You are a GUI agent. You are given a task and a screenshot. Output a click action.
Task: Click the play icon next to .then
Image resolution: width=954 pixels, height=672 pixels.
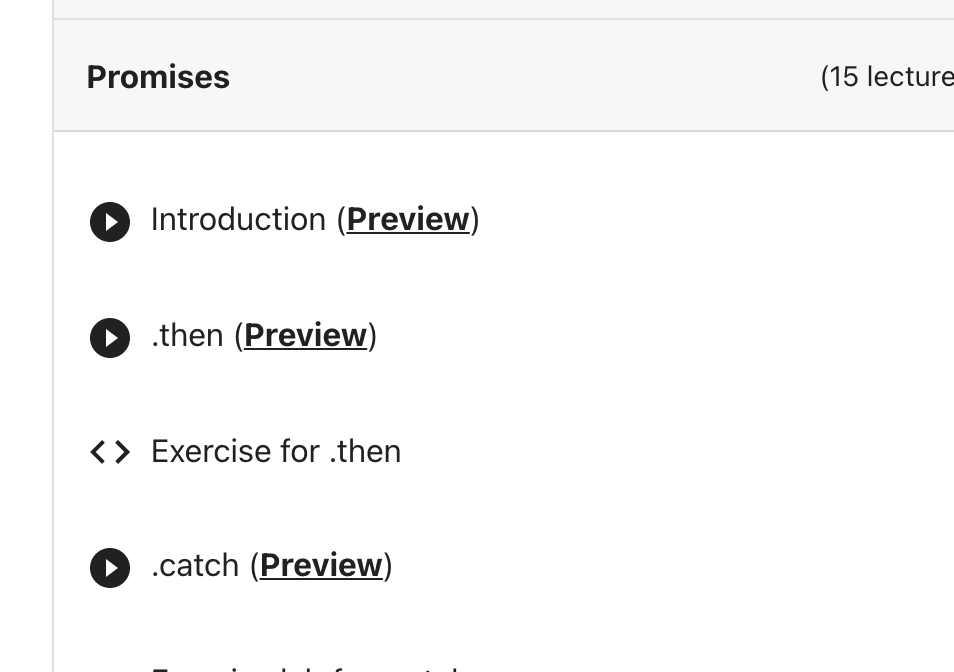(x=110, y=338)
